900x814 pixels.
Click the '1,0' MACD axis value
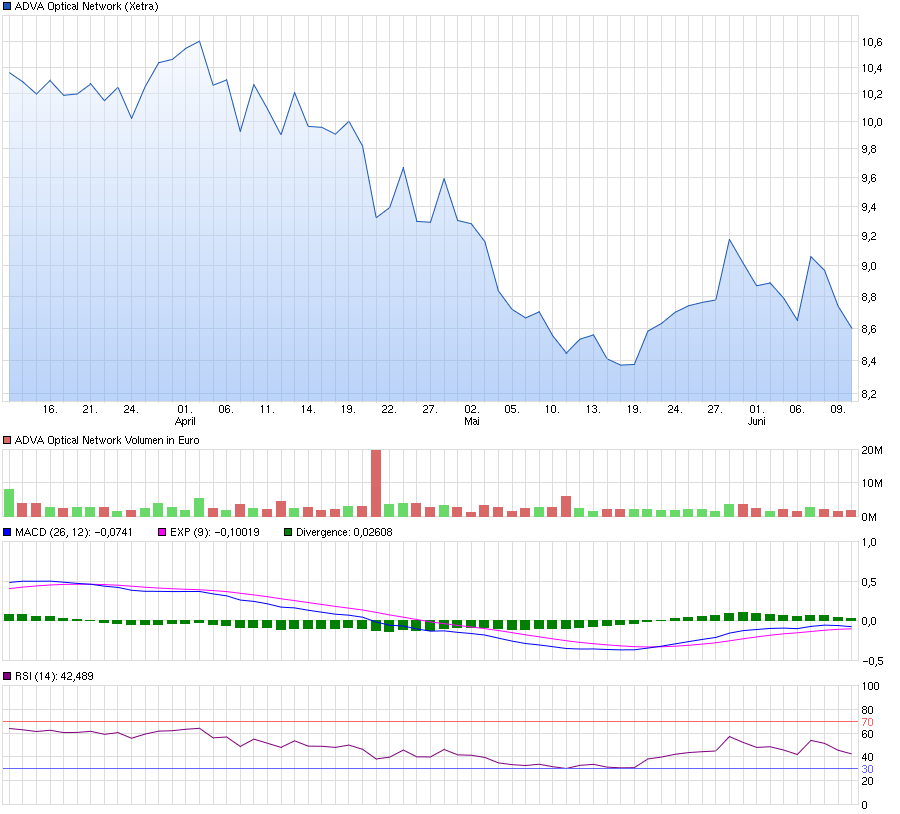[870, 542]
